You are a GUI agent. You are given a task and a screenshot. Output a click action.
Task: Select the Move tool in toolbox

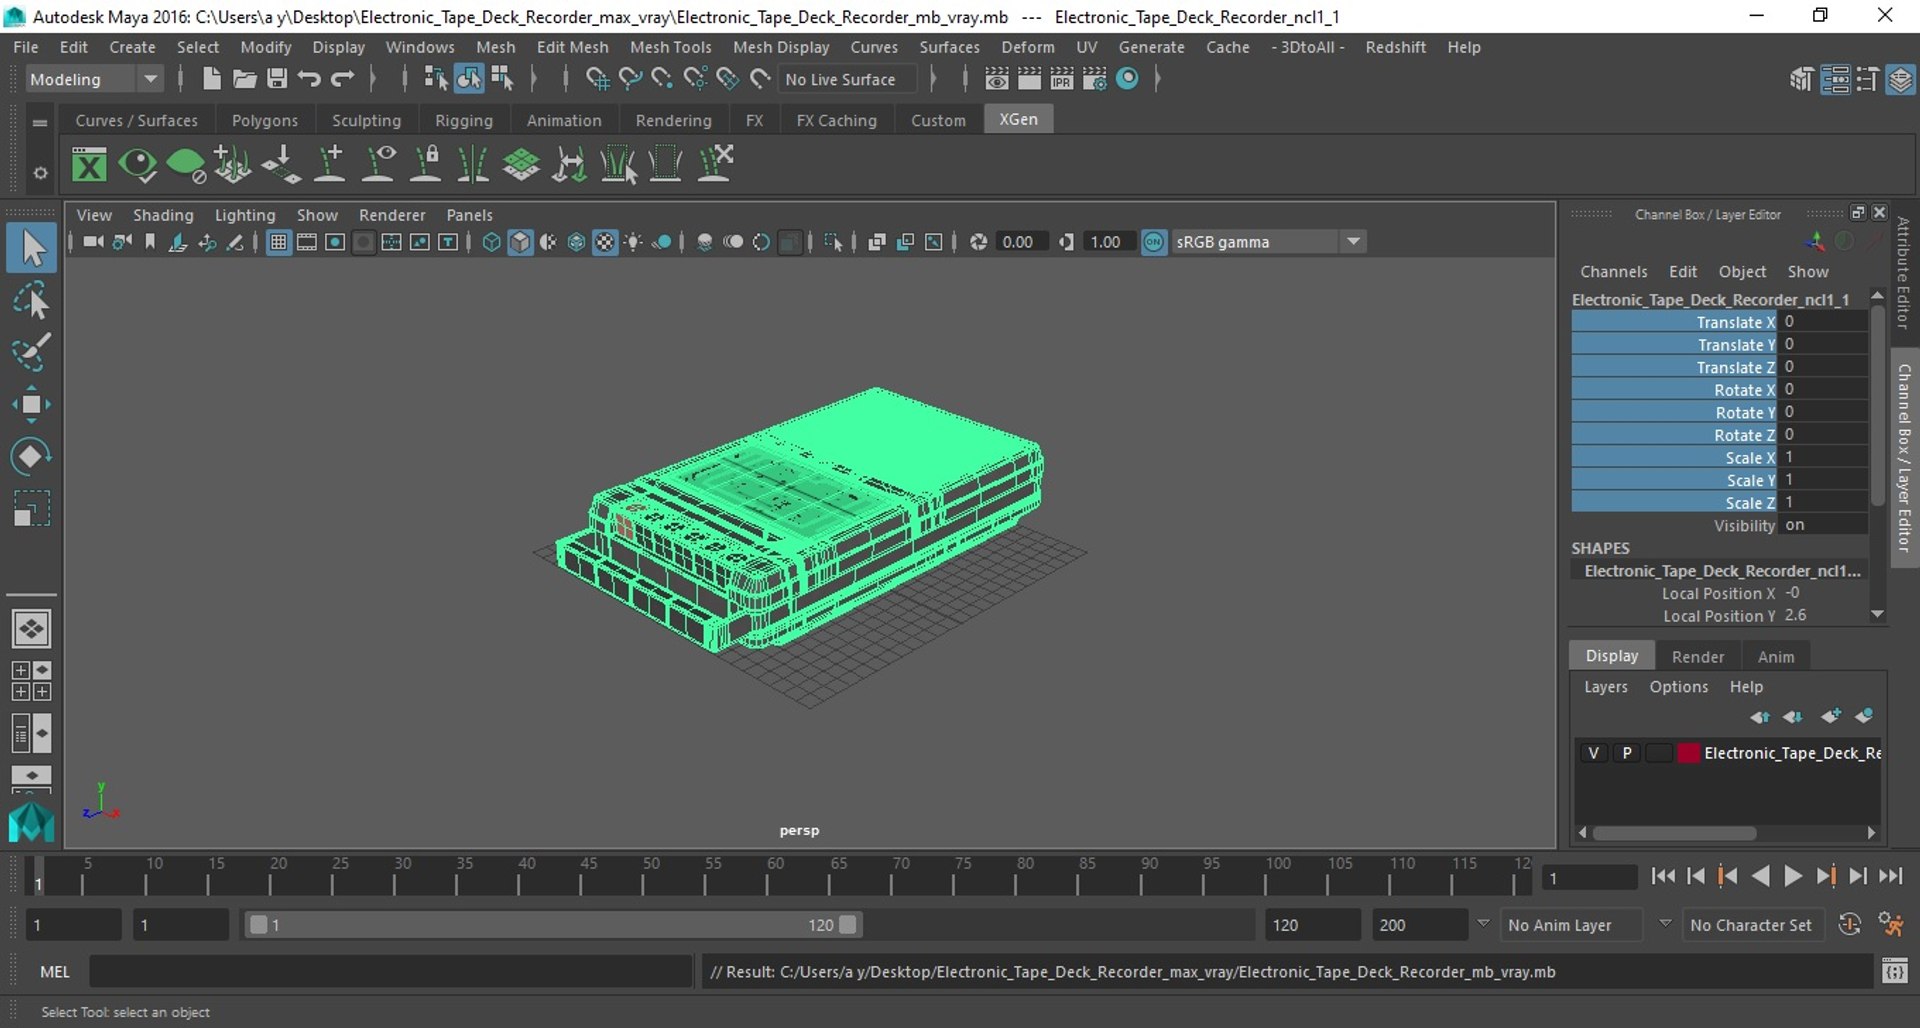pyautogui.click(x=31, y=404)
